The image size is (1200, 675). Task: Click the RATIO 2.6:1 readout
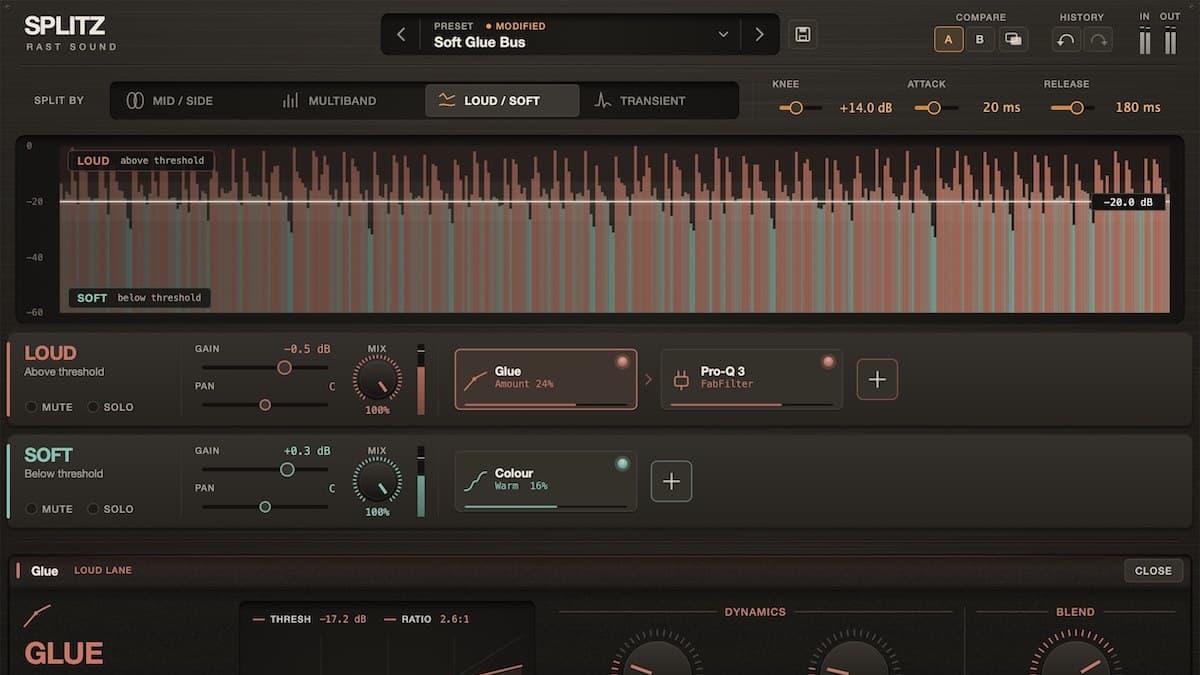(427, 619)
